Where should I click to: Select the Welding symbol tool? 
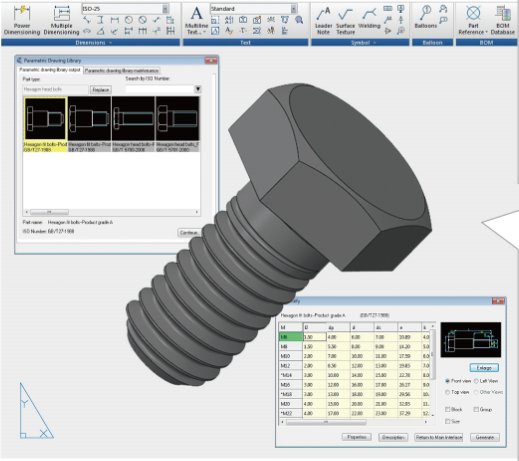point(369,19)
